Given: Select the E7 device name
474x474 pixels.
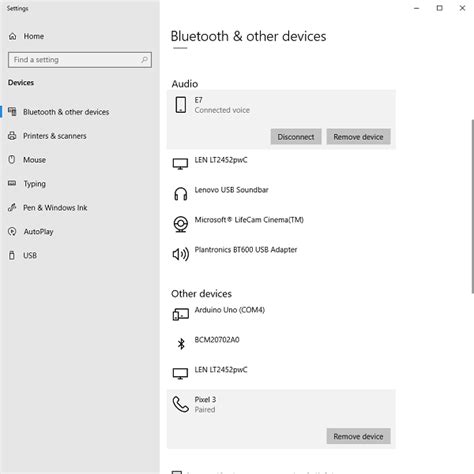Looking at the screenshot, I should point(198,100).
